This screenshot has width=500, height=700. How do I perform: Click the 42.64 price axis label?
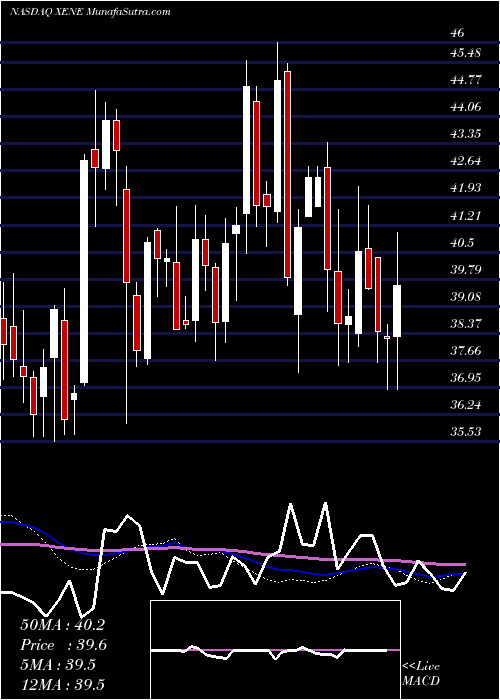[x=466, y=161]
